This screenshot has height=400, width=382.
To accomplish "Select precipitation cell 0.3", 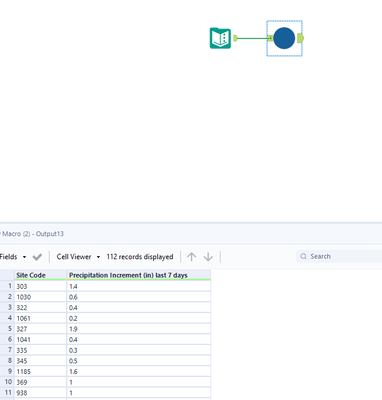I will [139, 350].
